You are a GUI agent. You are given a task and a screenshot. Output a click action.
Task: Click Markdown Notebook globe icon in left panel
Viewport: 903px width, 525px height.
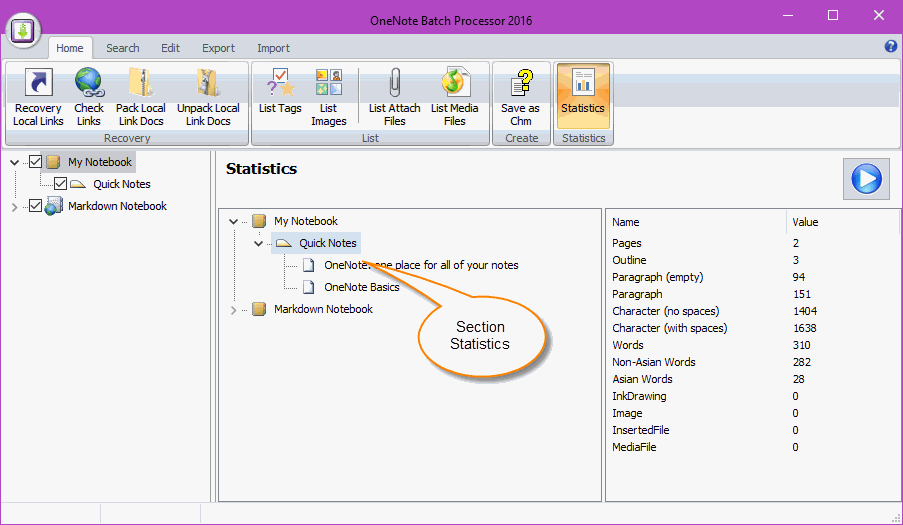(x=54, y=206)
